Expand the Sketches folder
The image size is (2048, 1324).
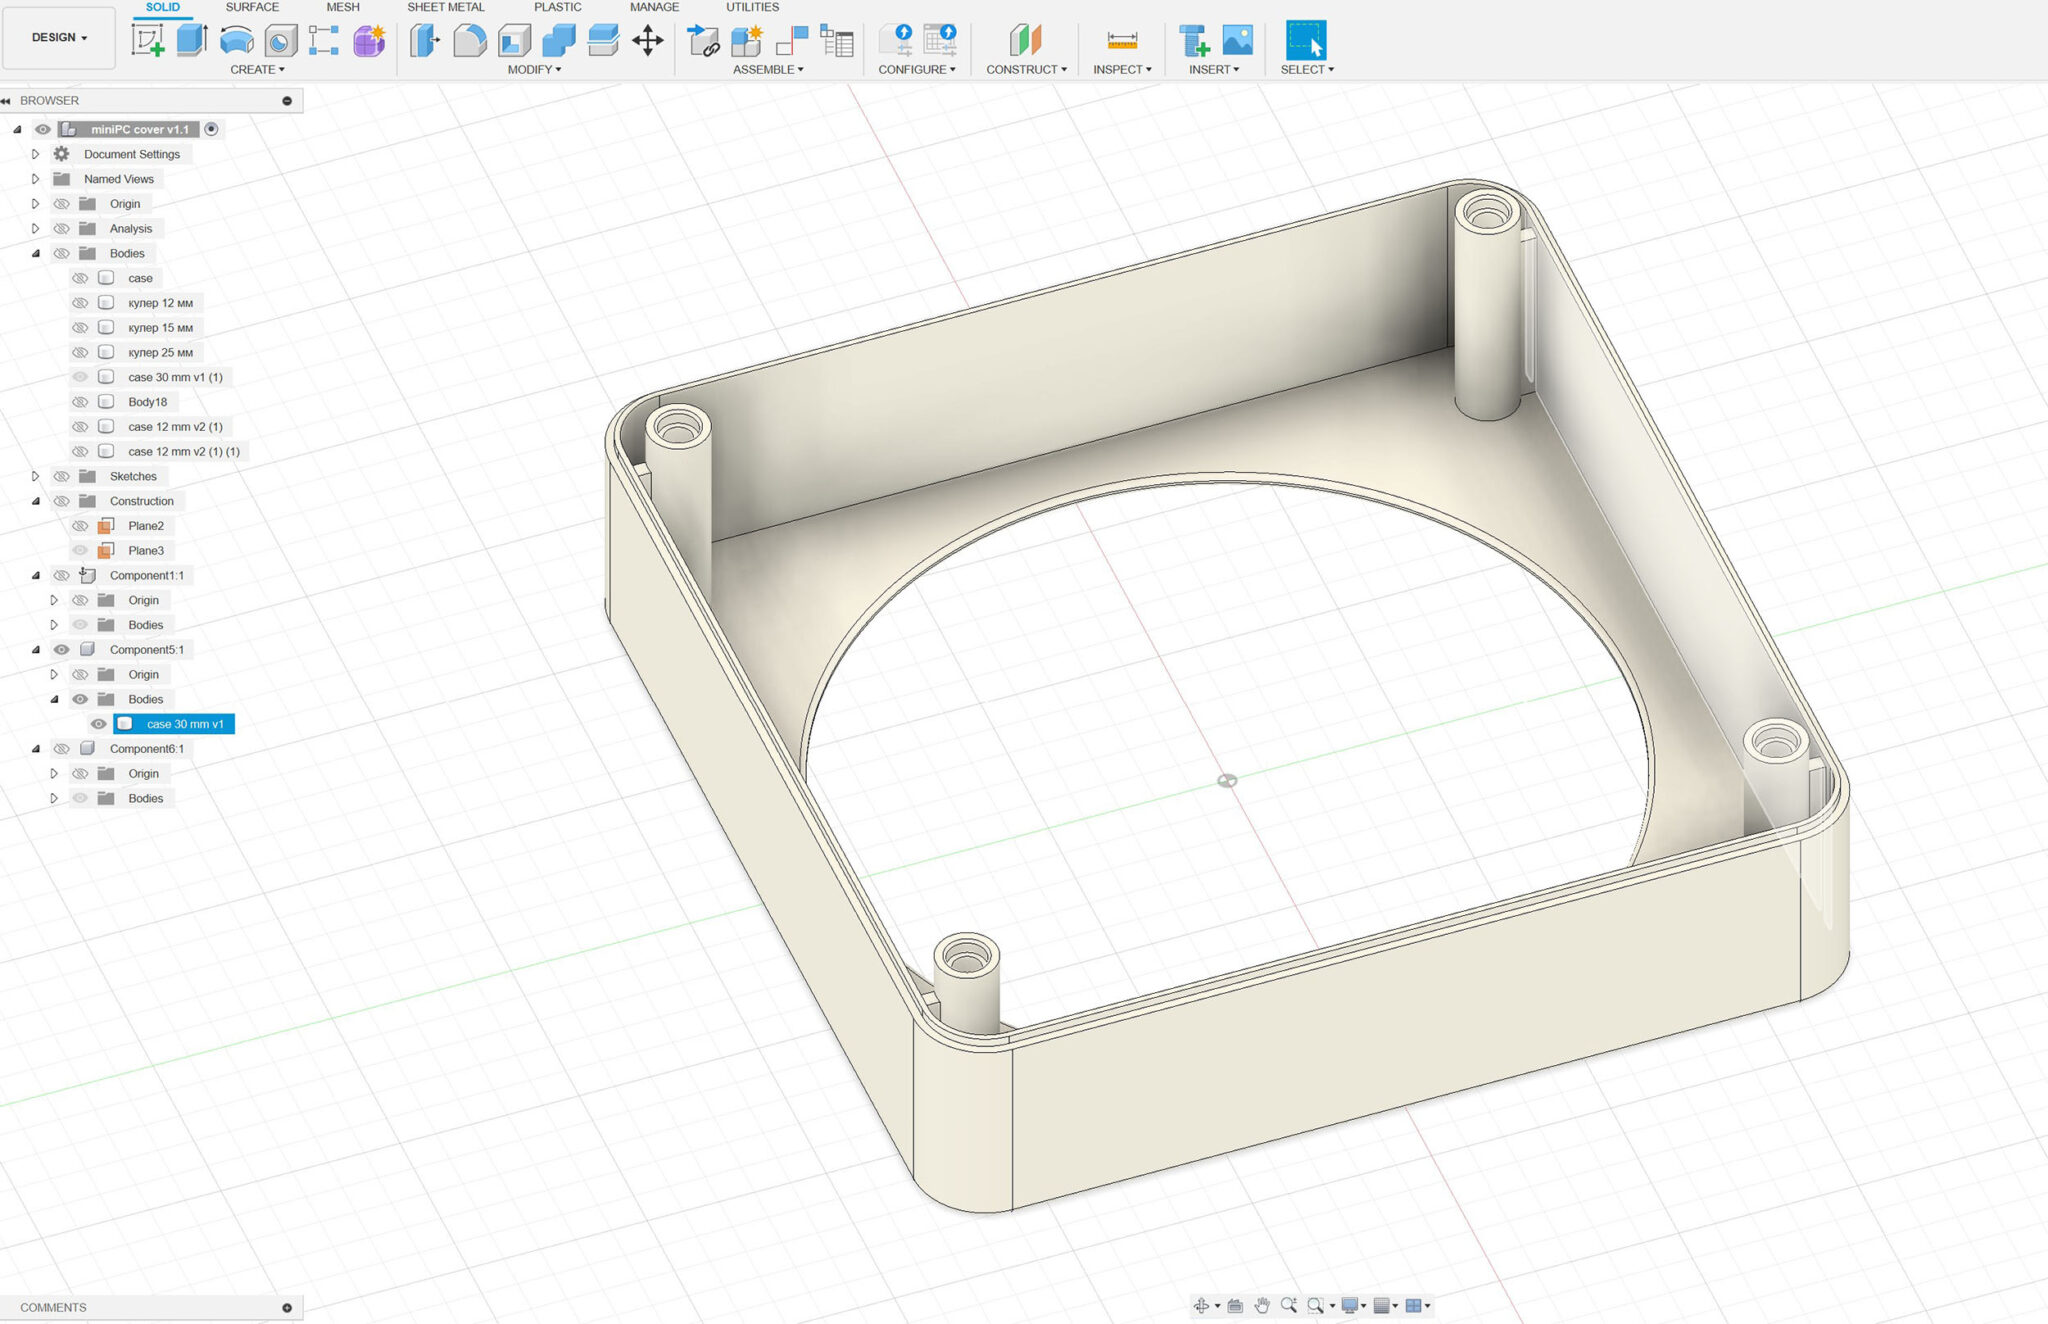(35, 476)
